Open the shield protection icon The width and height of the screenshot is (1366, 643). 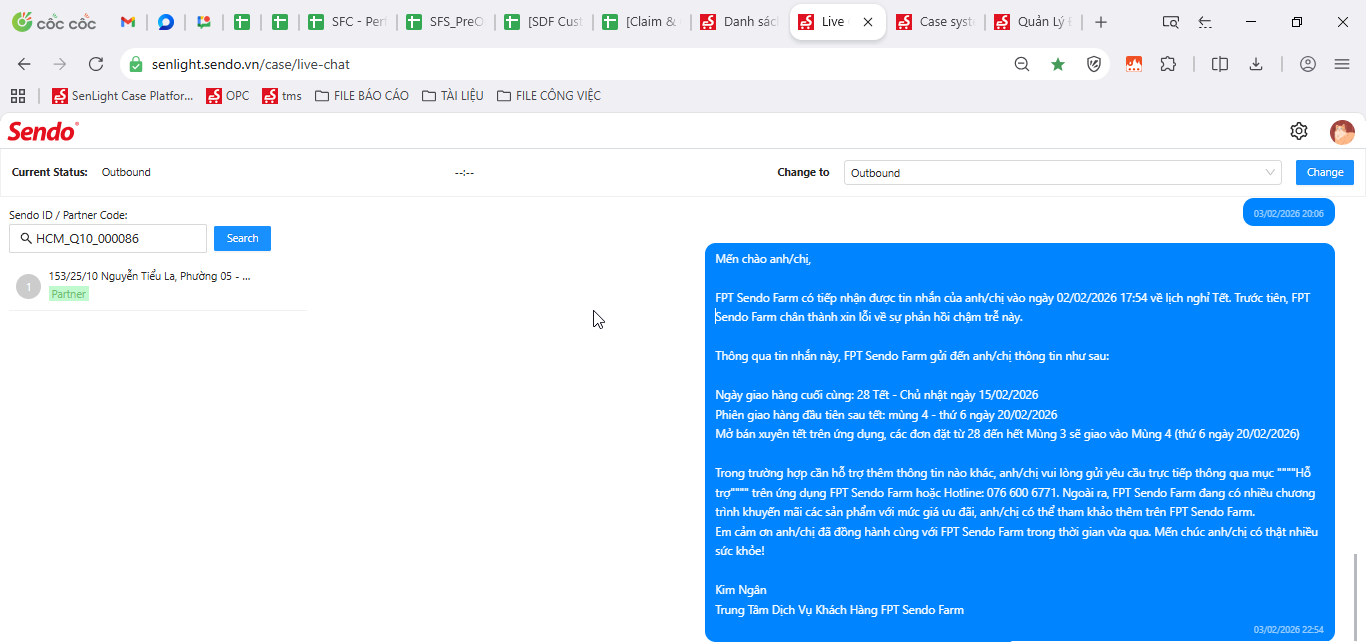1094,64
